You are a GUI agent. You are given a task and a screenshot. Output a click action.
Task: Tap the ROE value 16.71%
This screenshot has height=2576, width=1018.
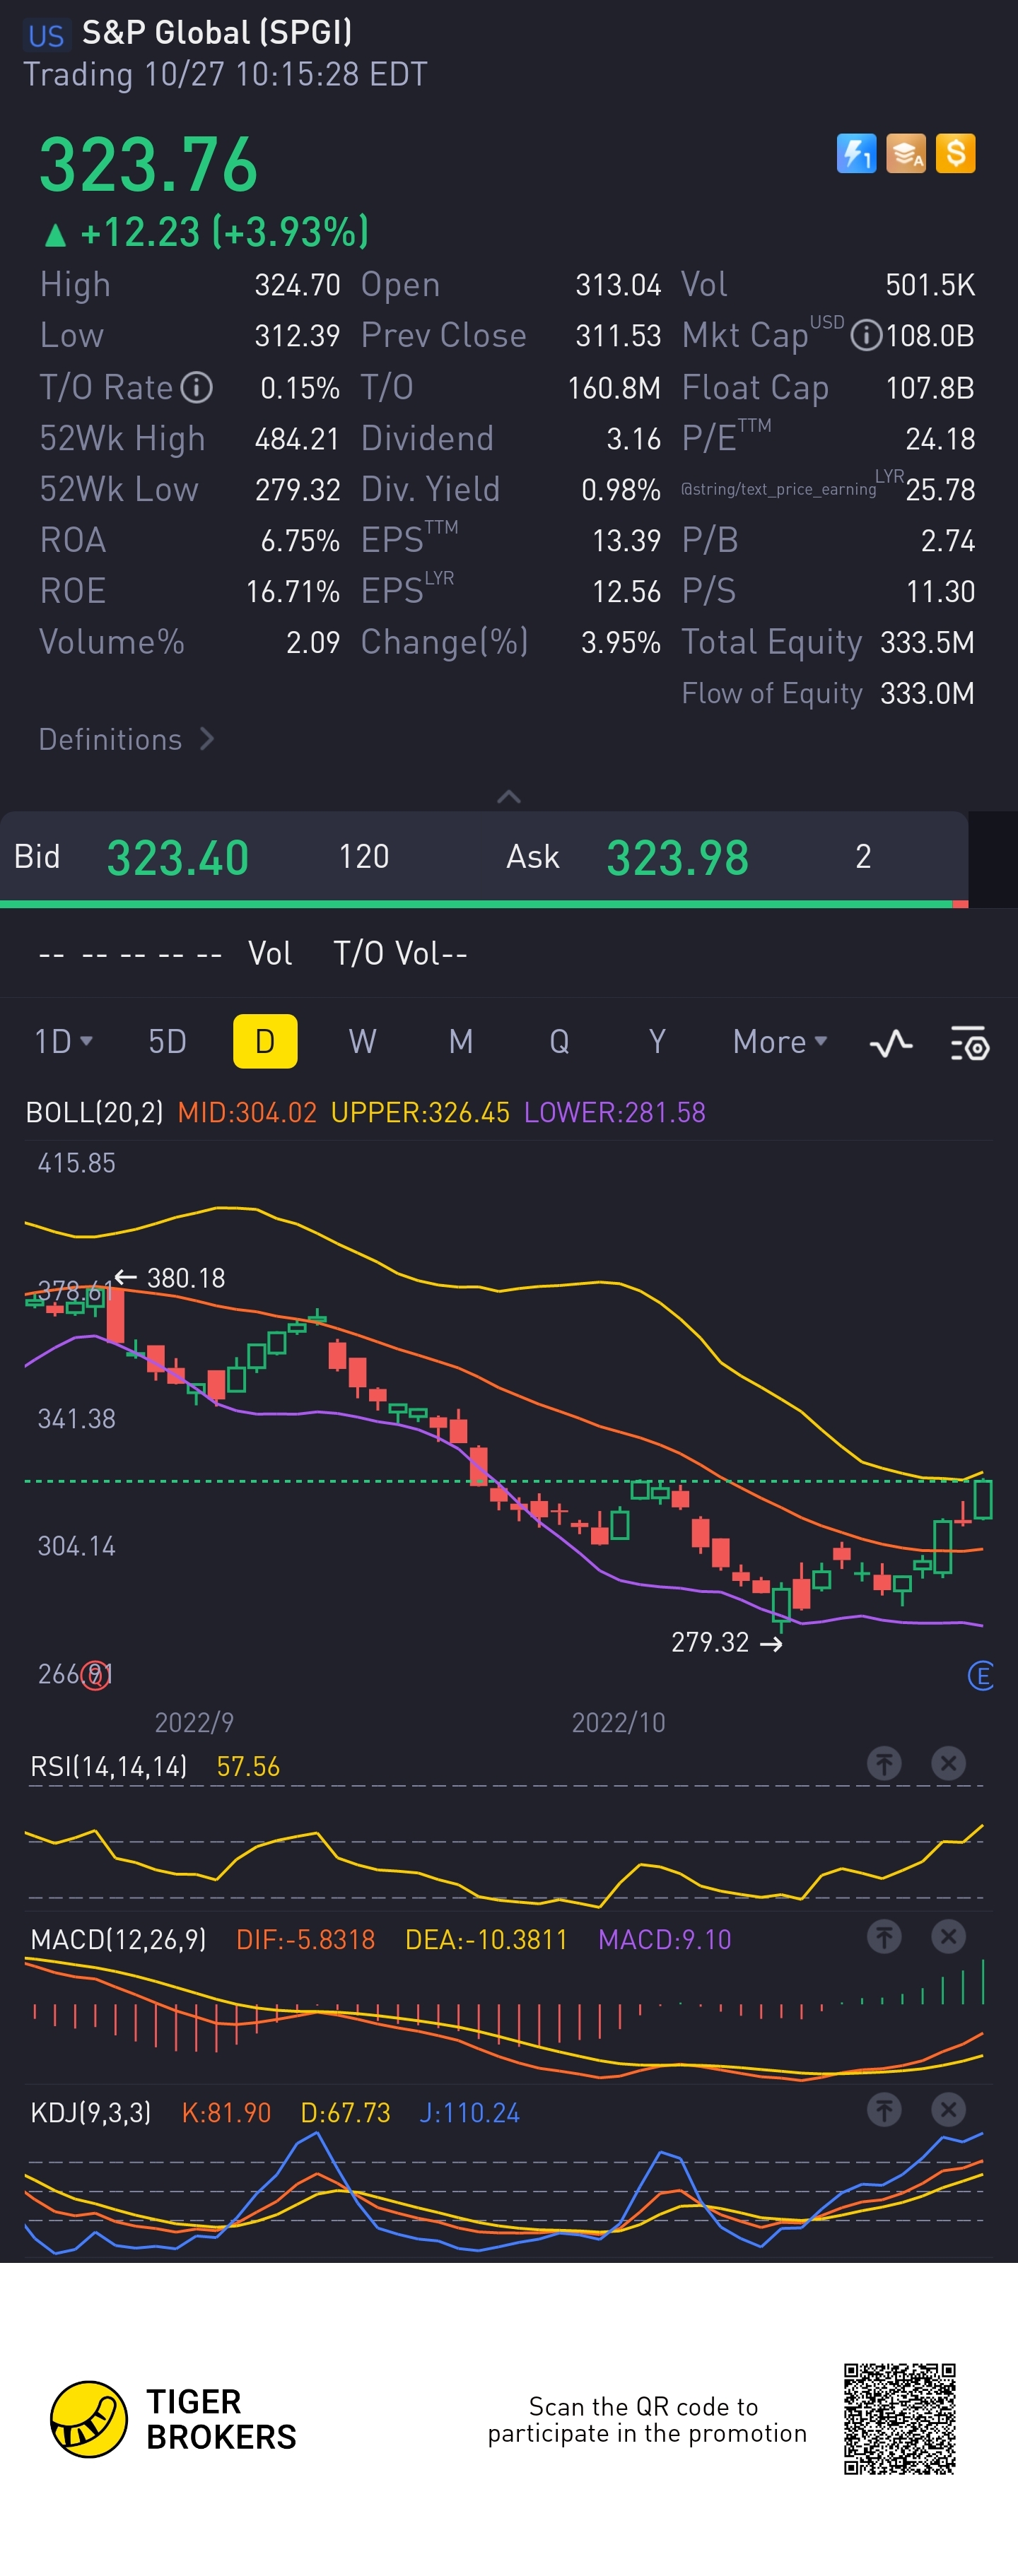coord(293,592)
